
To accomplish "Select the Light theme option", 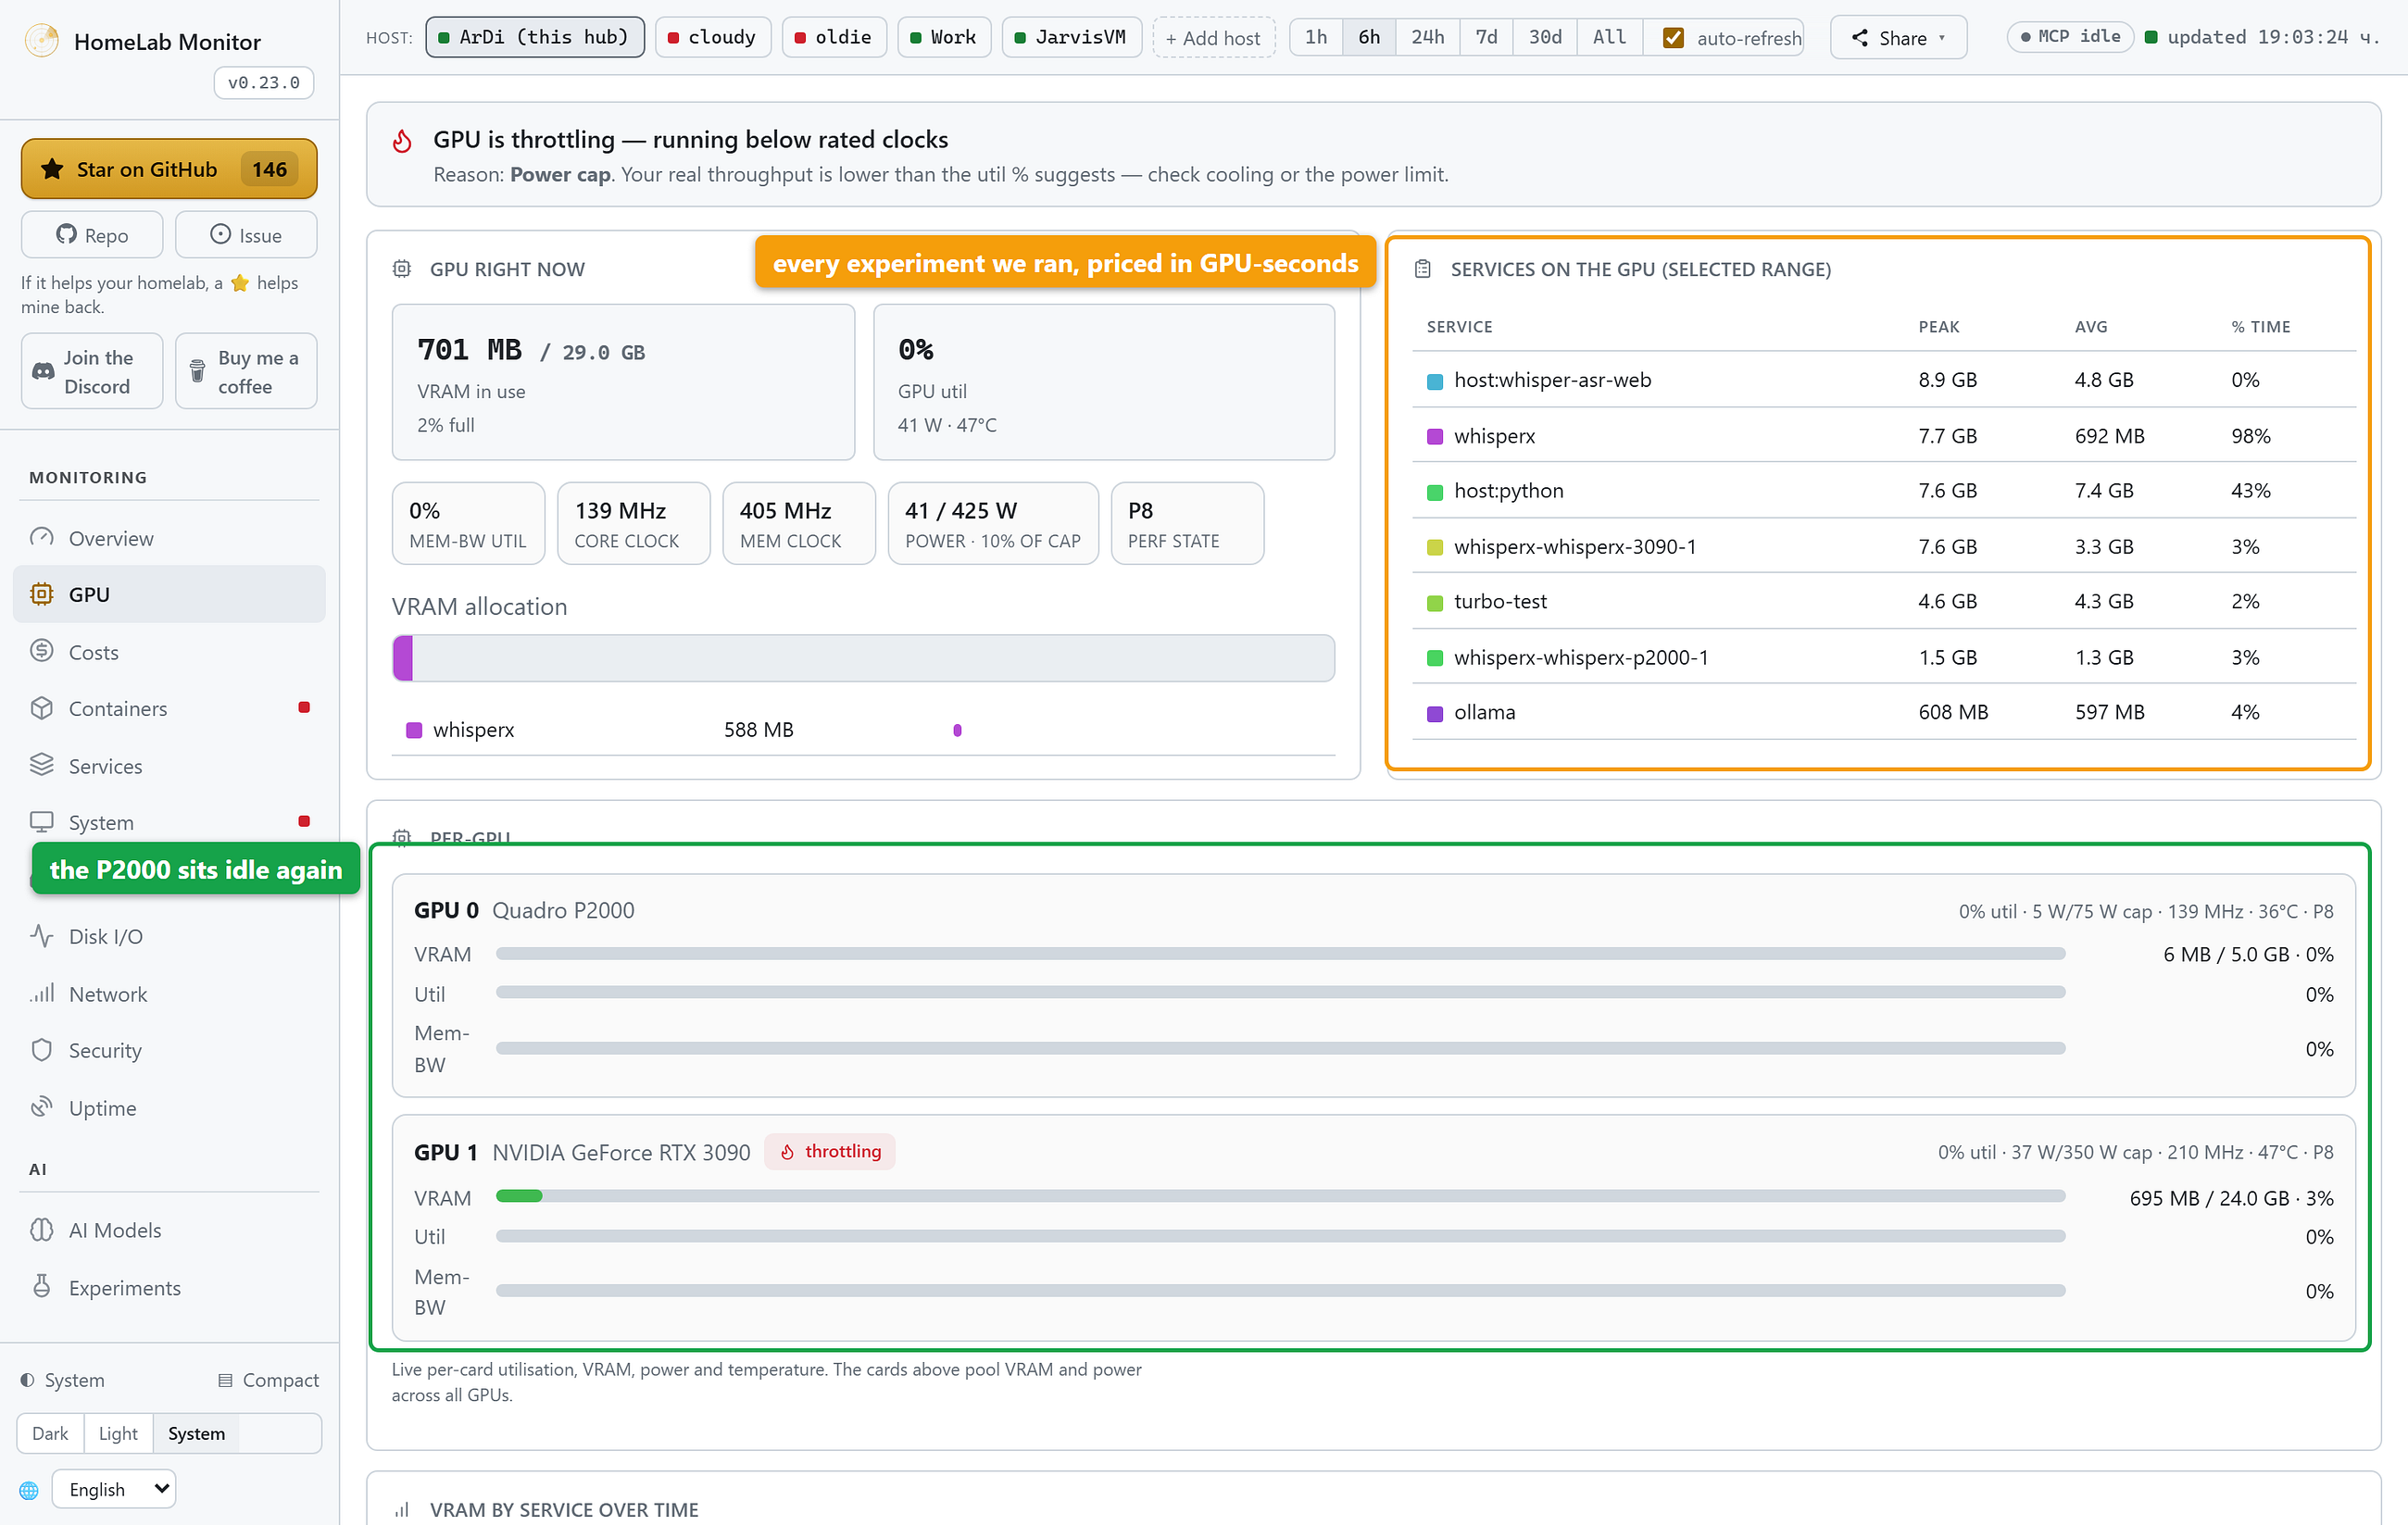I will 118,1433.
